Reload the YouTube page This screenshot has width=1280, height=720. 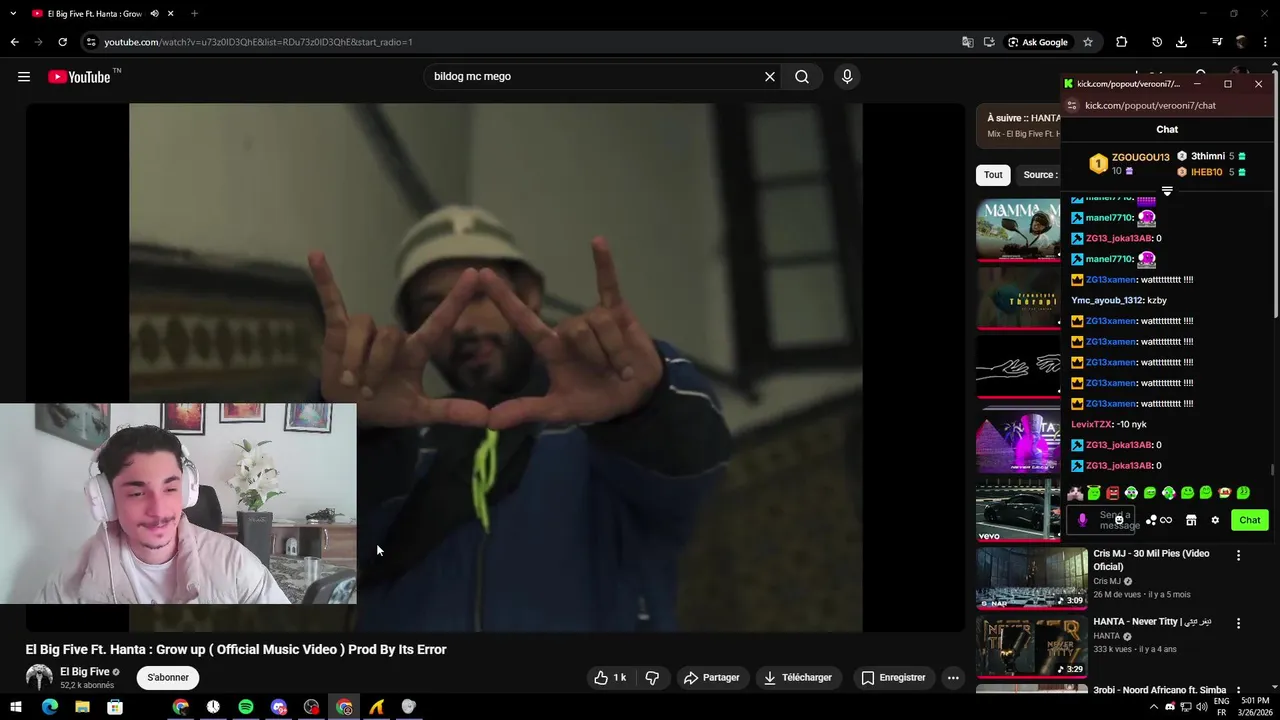coord(62,42)
